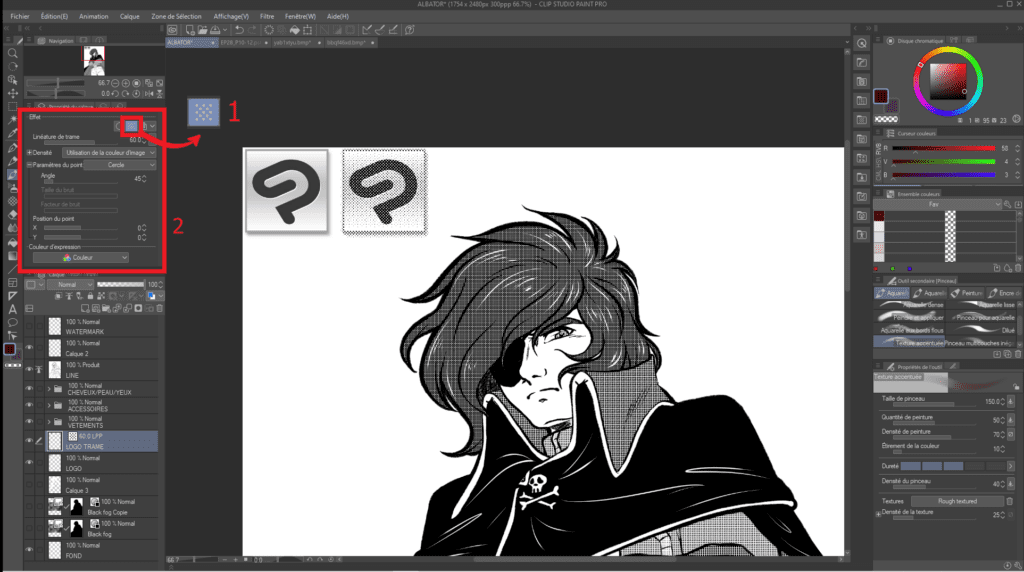This screenshot has width=1024, height=572.
Task: Select the Eraser tool
Action: (x=12, y=215)
